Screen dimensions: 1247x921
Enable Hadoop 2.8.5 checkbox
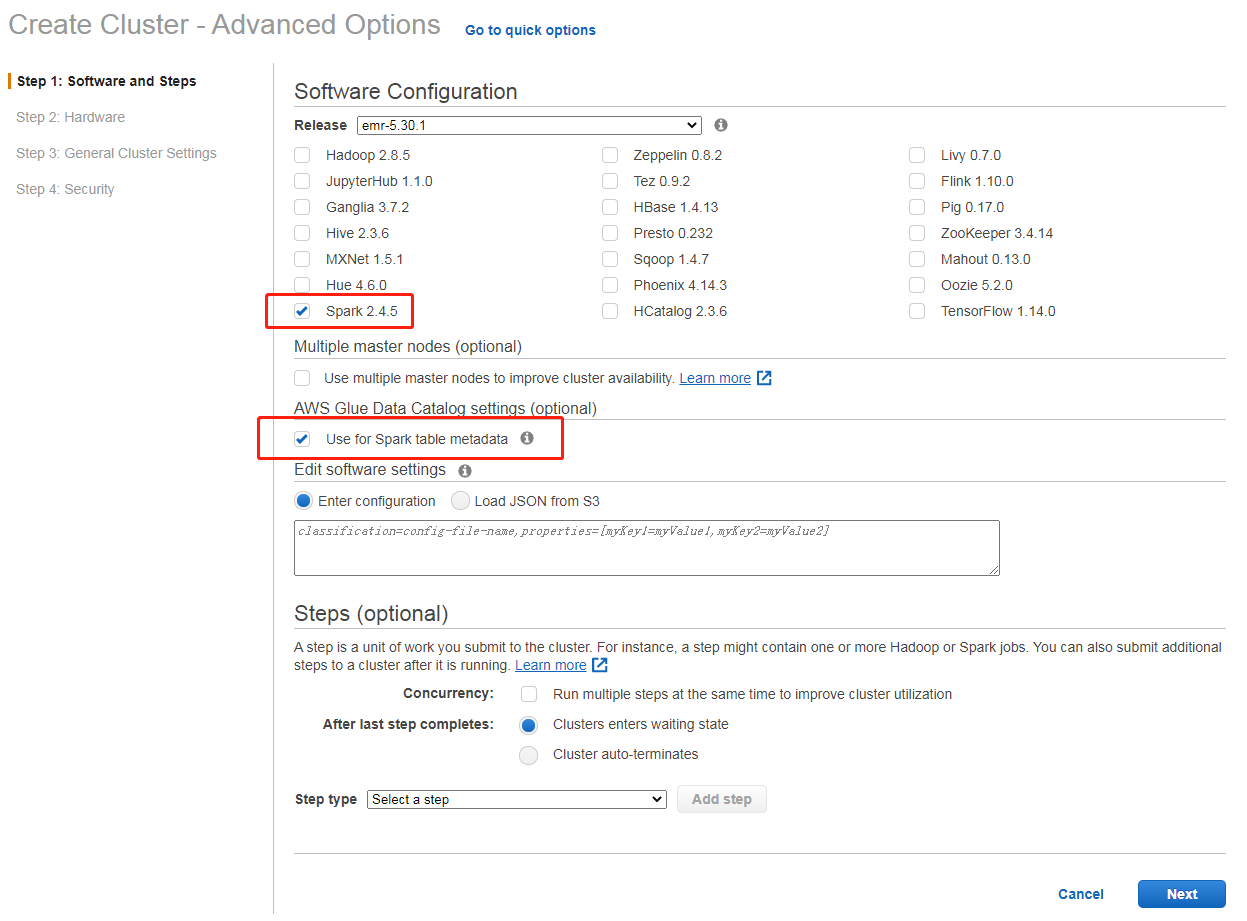click(x=302, y=155)
